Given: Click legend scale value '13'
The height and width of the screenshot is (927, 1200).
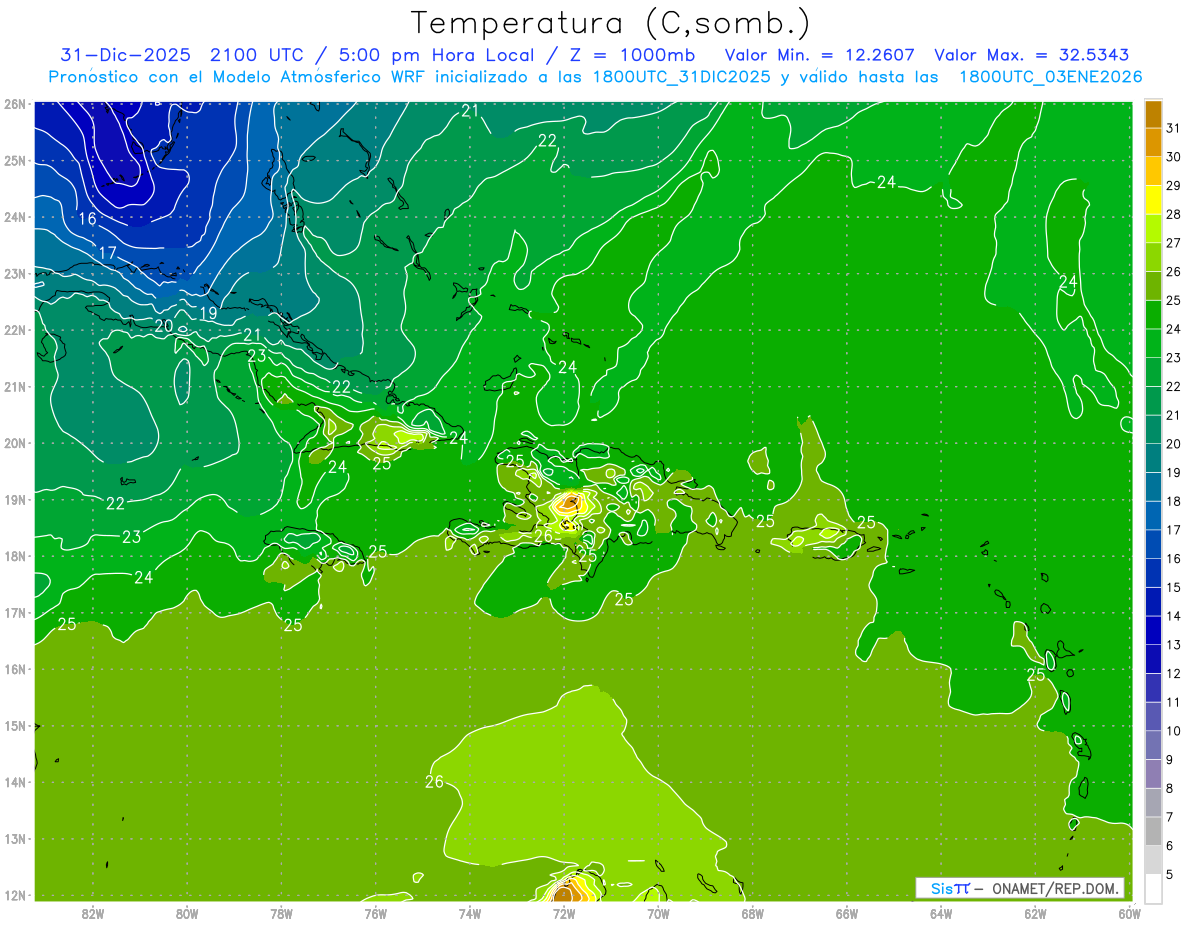Looking at the screenshot, I should (1174, 645).
